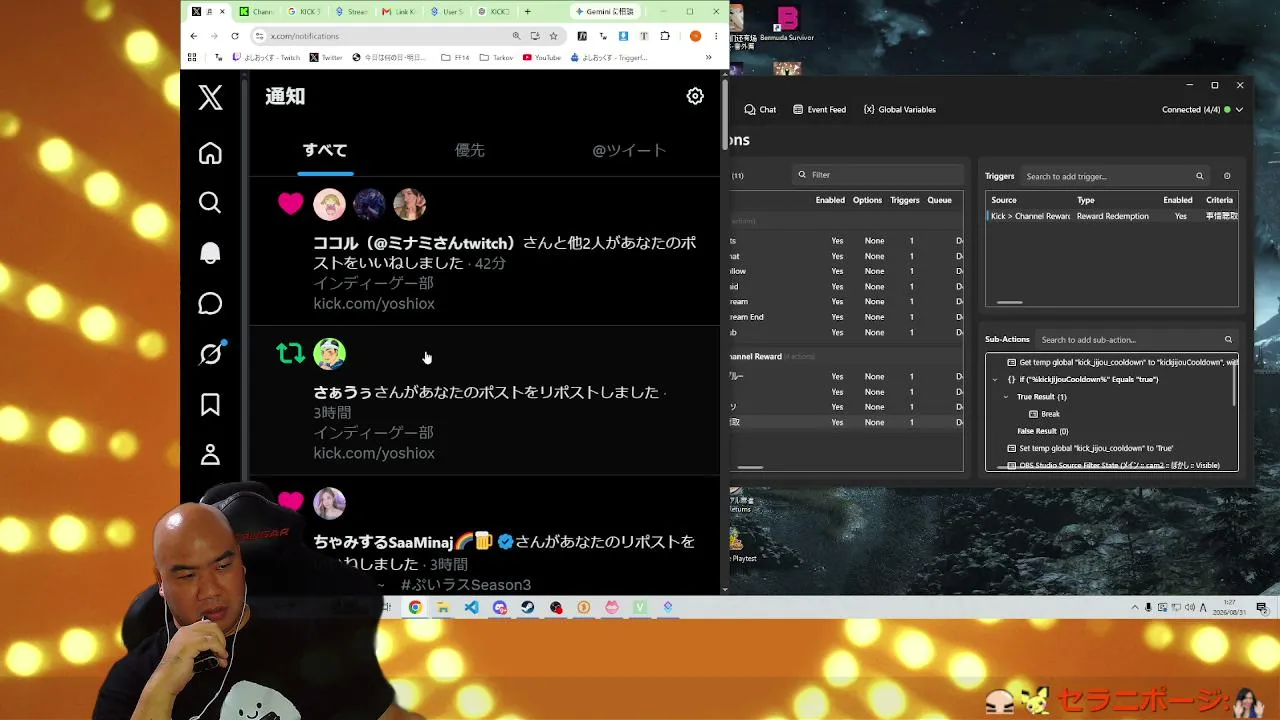The height and width of the screenshot is (720, 1280).
Task: Open さぁうぅ's profile avatar
Action: (x=329, y=353)
